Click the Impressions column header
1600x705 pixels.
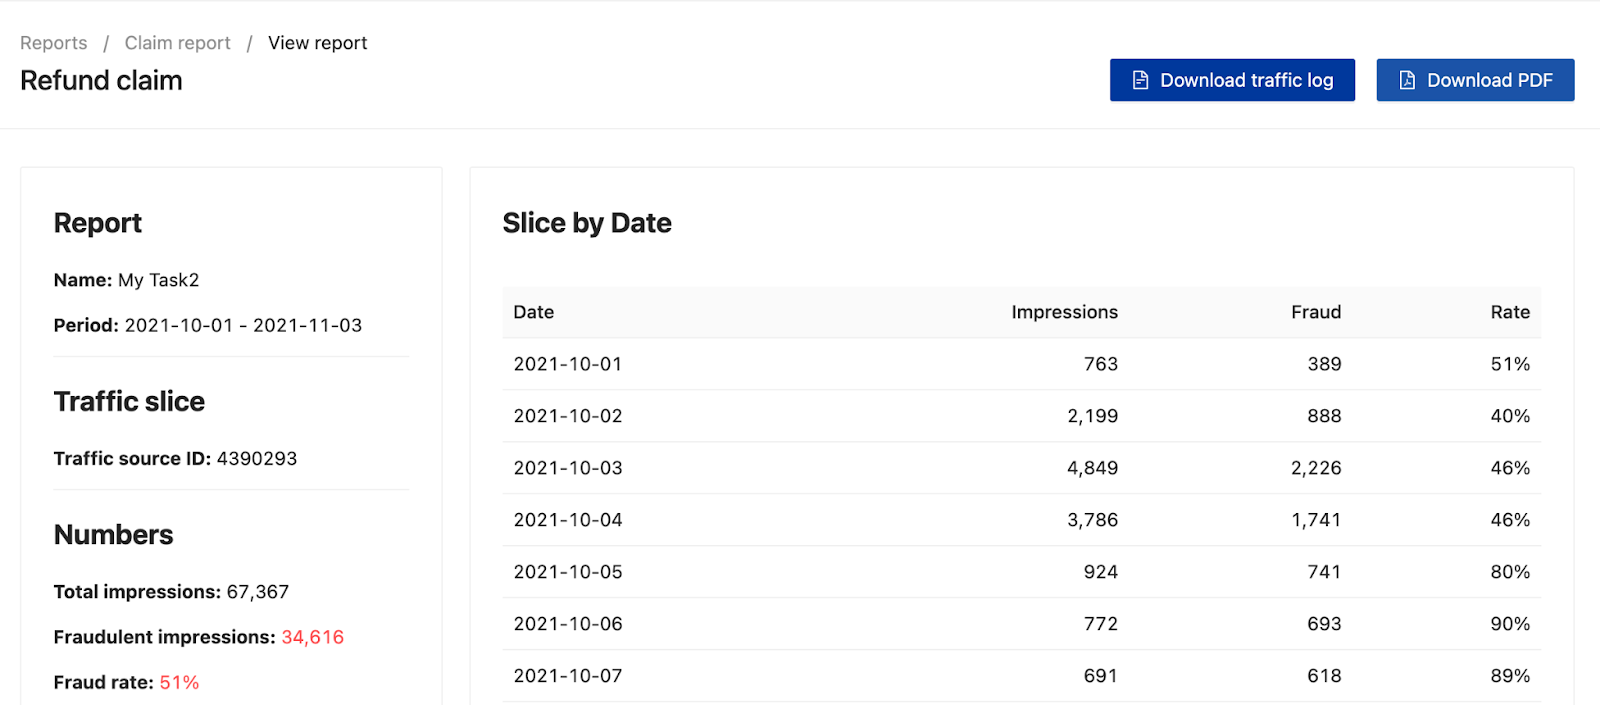pos(1064,312)
